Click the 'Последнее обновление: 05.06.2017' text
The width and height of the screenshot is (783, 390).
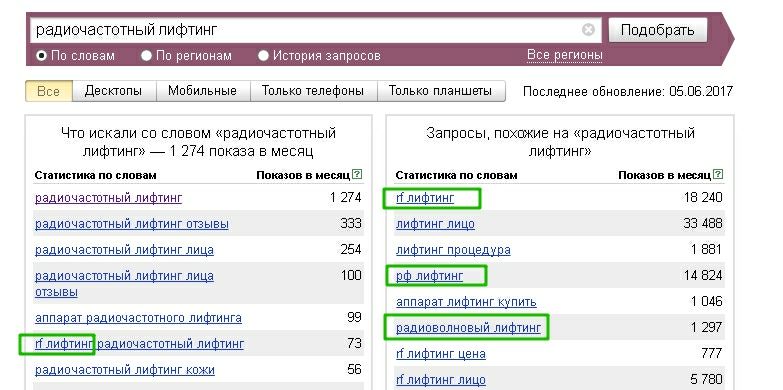(628, 91)
